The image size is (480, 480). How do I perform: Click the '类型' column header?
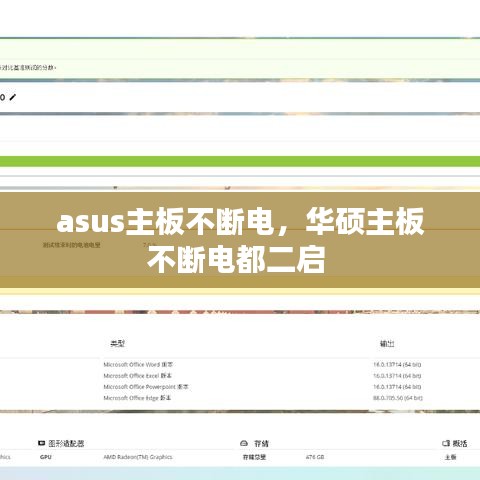coord(117,343)
